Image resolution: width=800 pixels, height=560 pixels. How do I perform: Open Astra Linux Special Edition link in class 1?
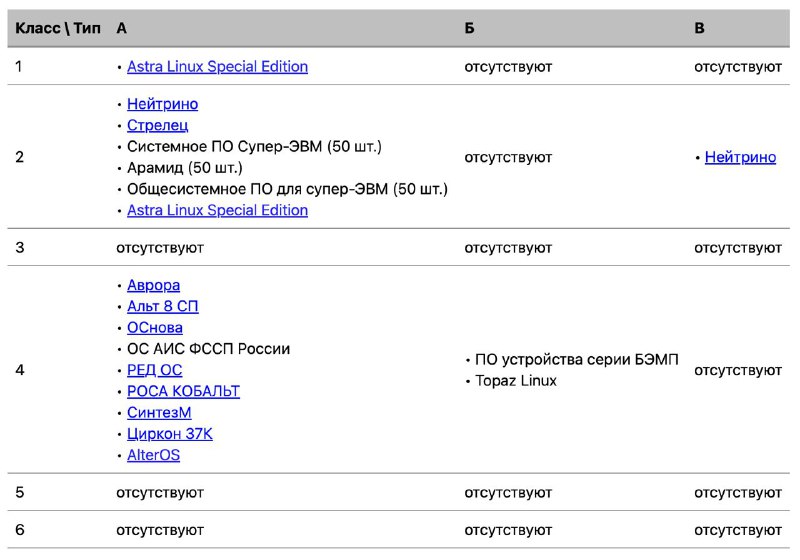217,67
